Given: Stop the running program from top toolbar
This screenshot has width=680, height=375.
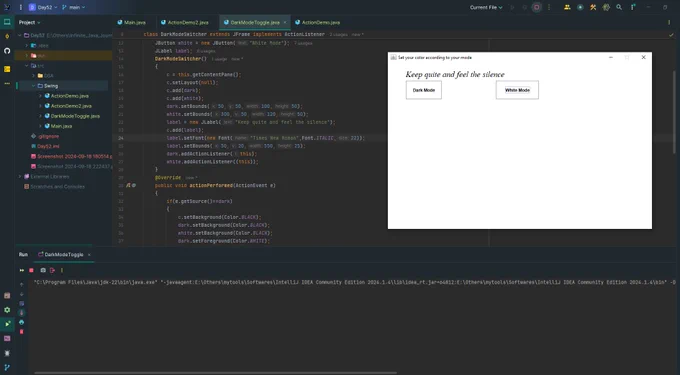Looking at the screenshot, I should click(x=536, y=7).
